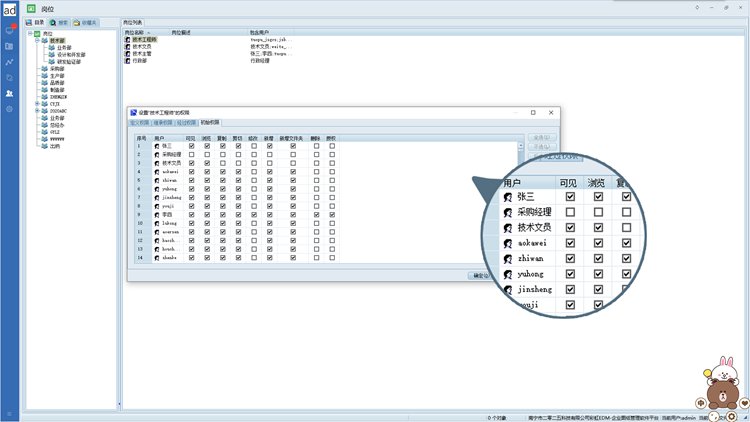
Task: Select the 初始权限 tab in the dialog
Action: click(211, 123)
